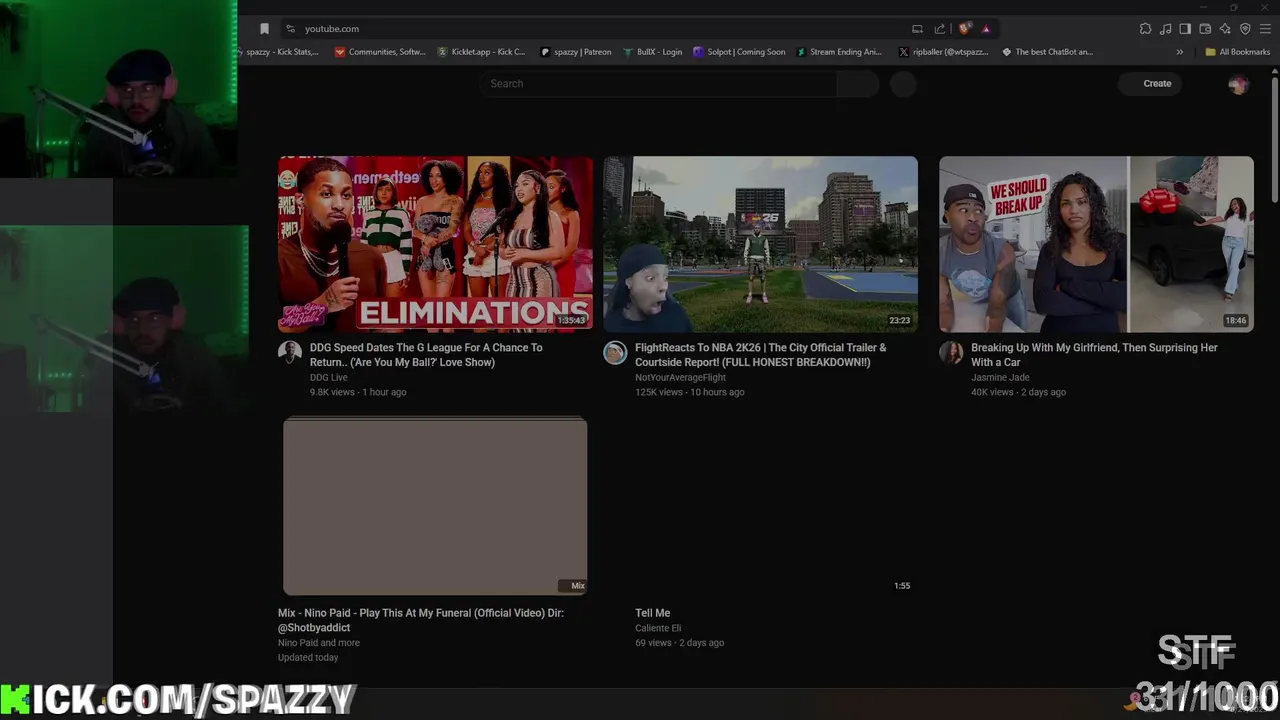Open the 'spazzy | Patreon' bookmark

tap(576, 52)
